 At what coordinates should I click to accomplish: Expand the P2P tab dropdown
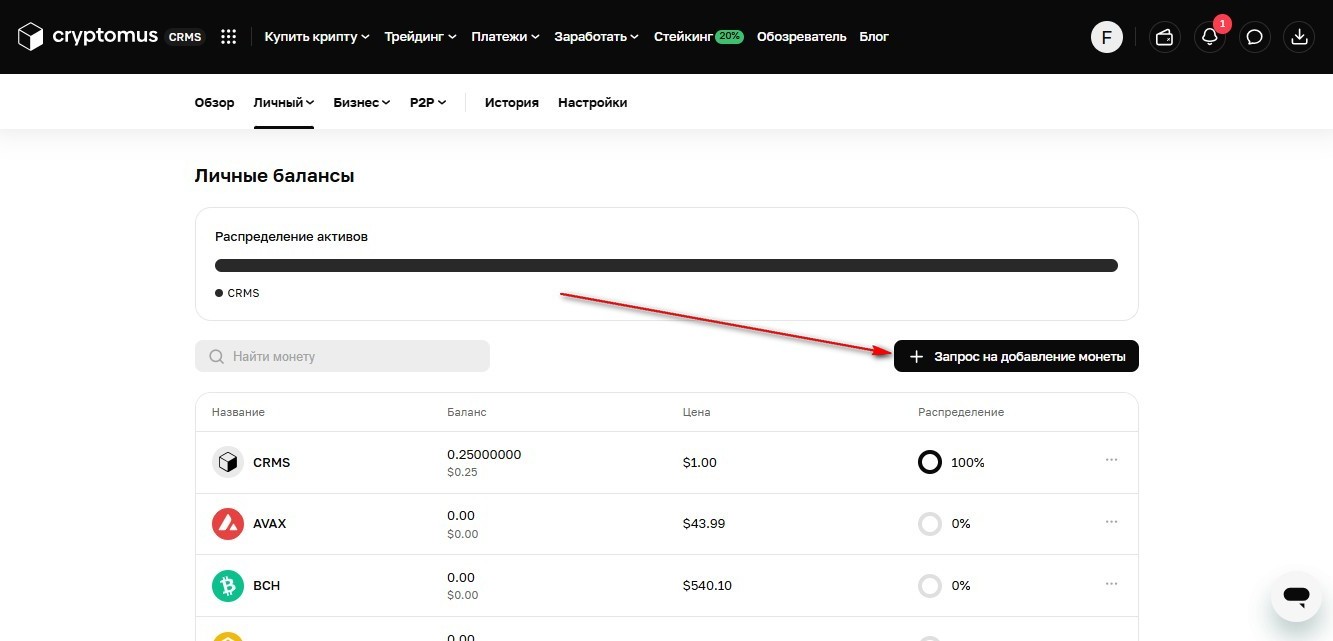(428, 103)
